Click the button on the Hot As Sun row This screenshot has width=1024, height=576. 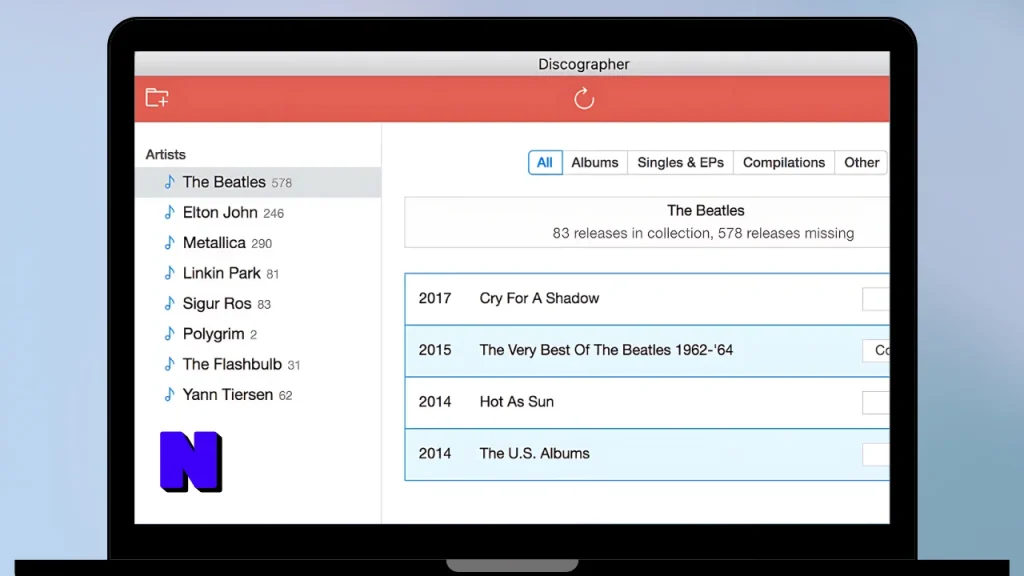point(876,402)
